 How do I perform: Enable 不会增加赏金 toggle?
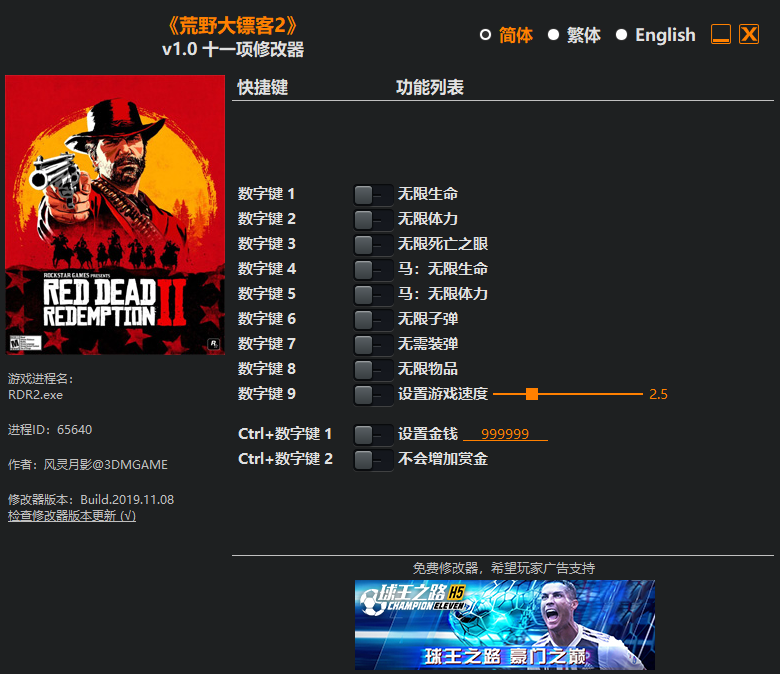(373, 460)
